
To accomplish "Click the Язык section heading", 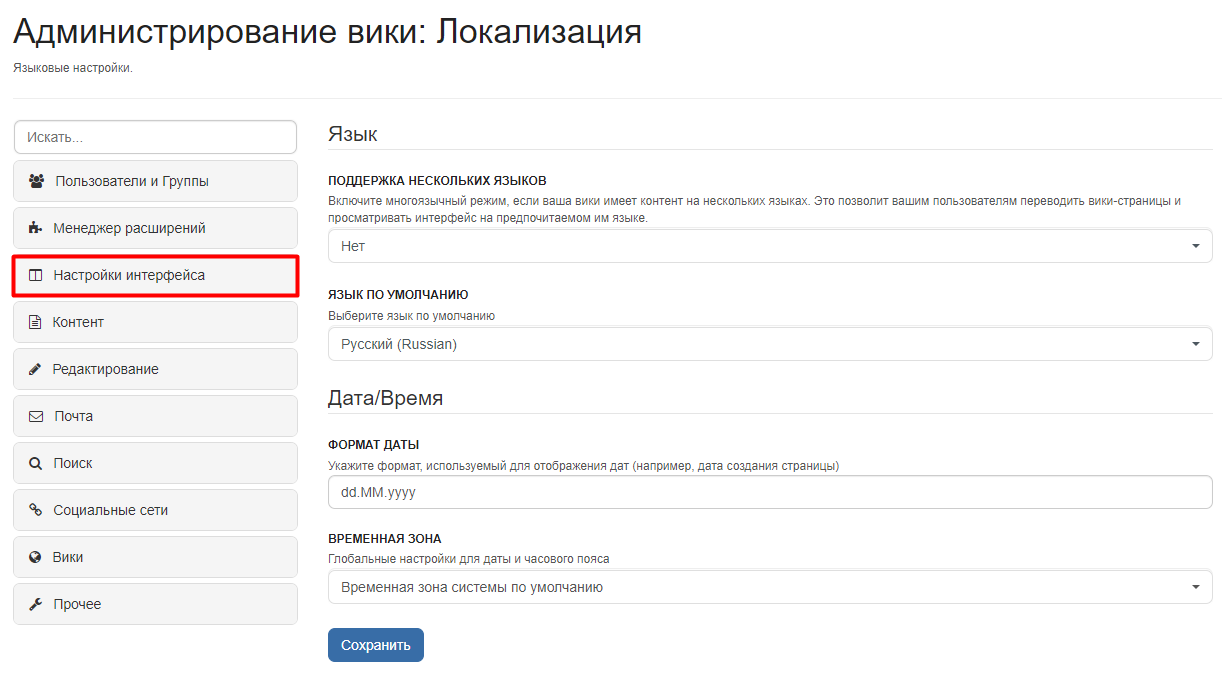I will click(x=352, y=134).
